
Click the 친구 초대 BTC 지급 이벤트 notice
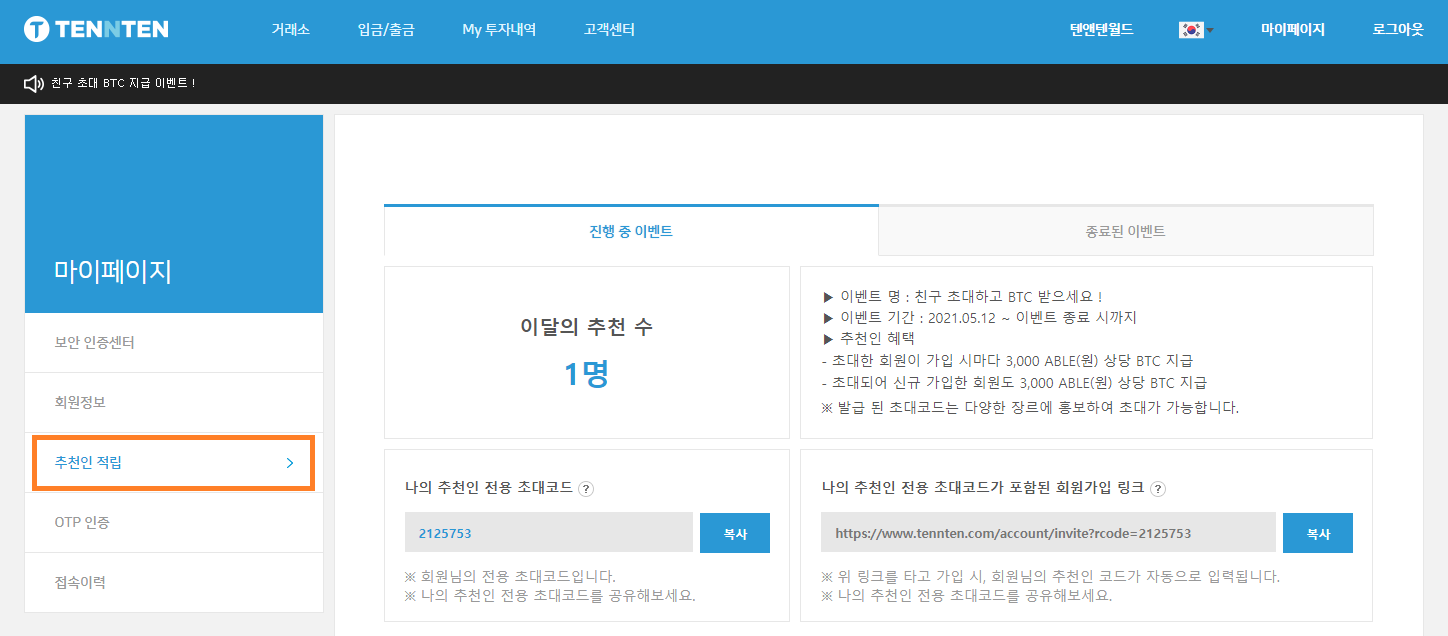[123, 83]
